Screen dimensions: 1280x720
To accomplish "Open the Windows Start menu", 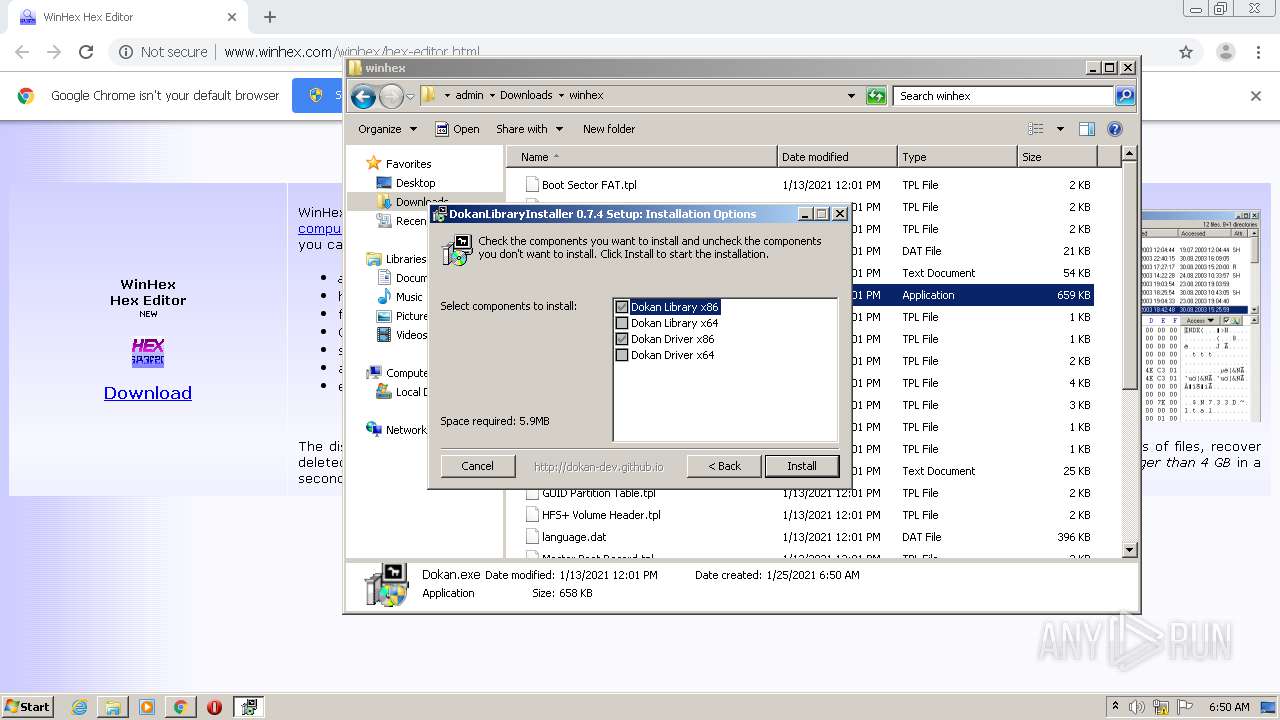I will coord(27,706).
